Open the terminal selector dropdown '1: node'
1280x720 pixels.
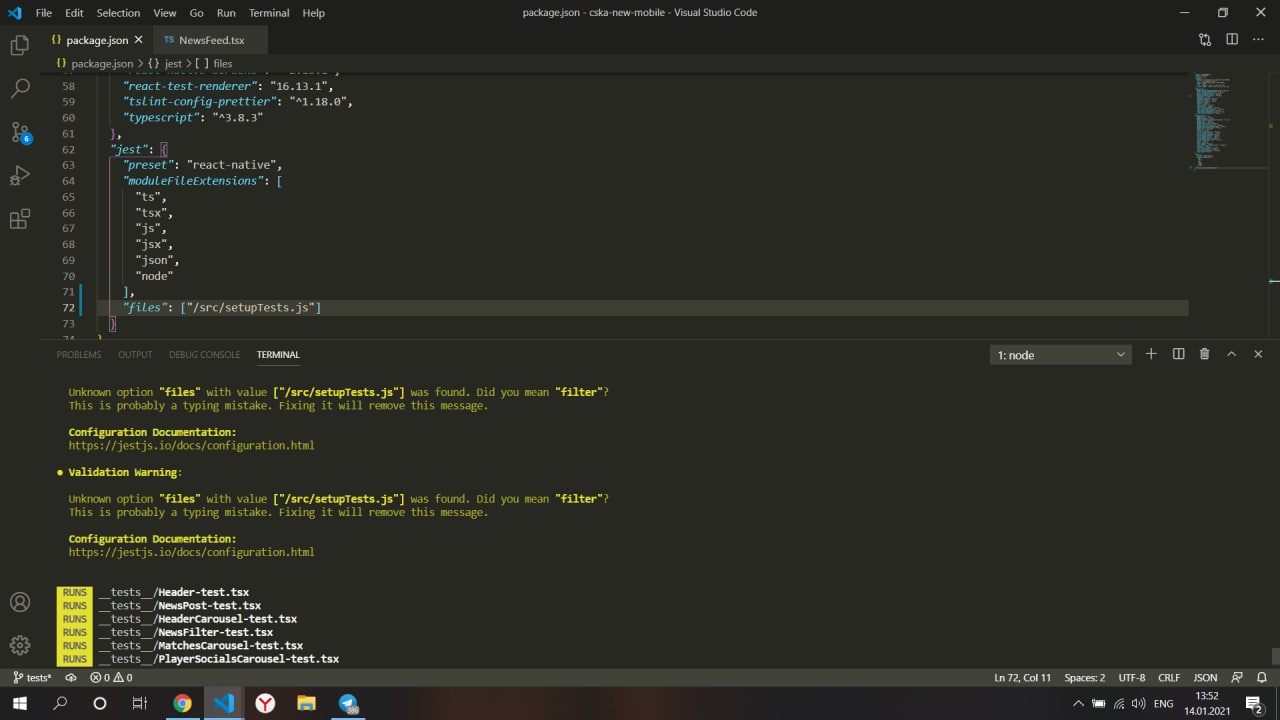[1061, 354]
